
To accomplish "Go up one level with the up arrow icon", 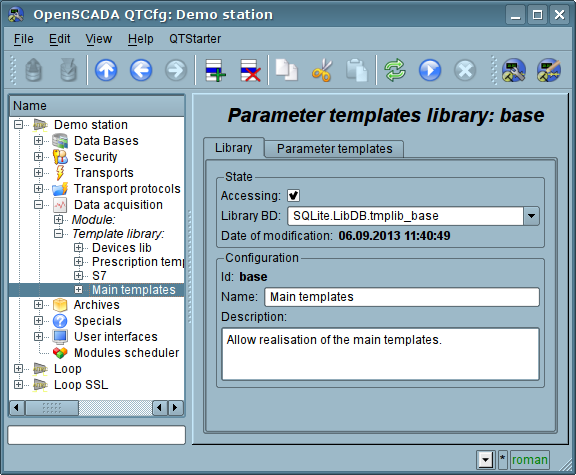I will (x=106, y=70).
